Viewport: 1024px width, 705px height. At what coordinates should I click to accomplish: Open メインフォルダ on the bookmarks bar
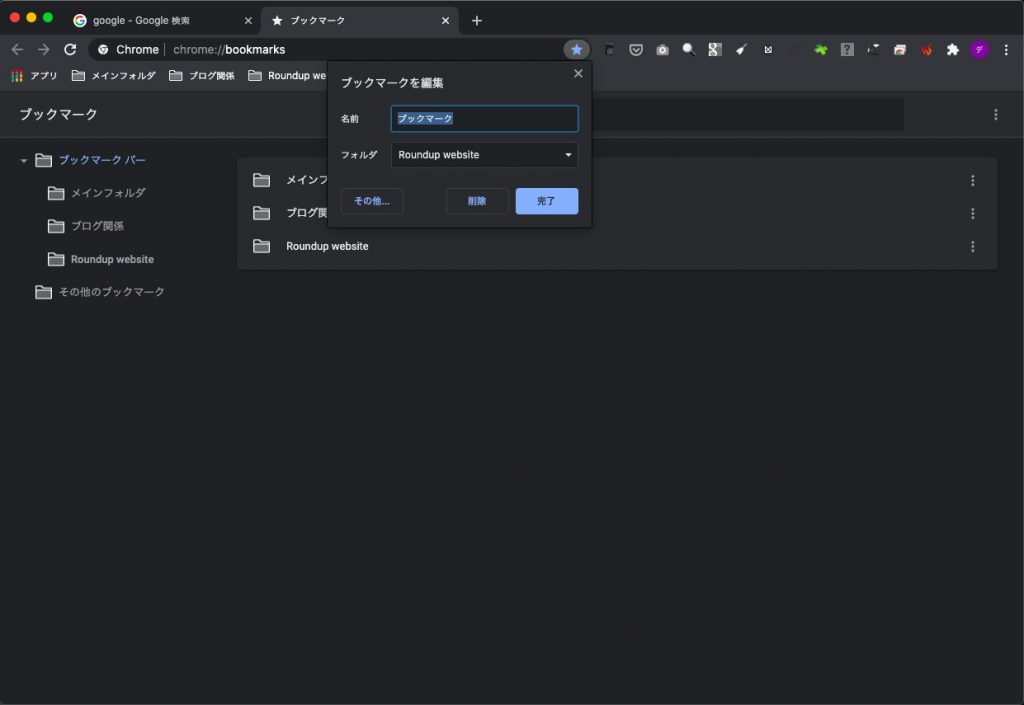pyautogui.click(x=114, y=76)
